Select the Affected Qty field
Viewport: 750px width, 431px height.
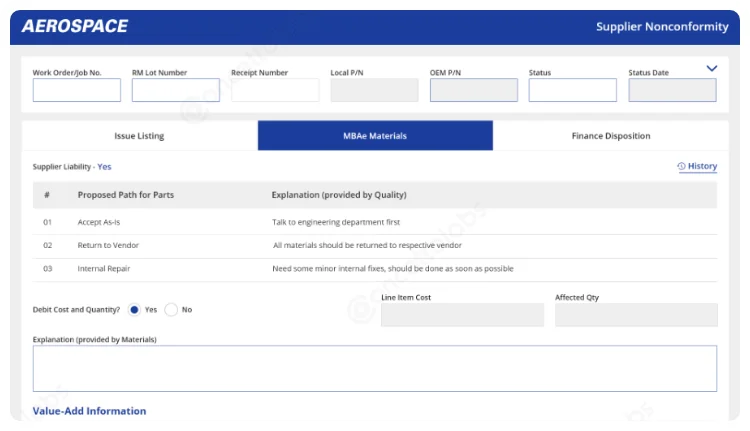point(636,315)
